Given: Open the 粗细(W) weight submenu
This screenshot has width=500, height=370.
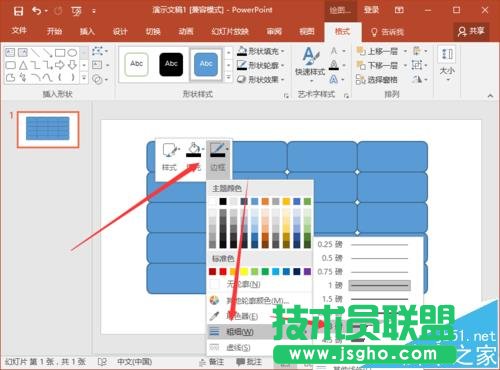Looking at the screenshot, I should click(x=259, y=332).
